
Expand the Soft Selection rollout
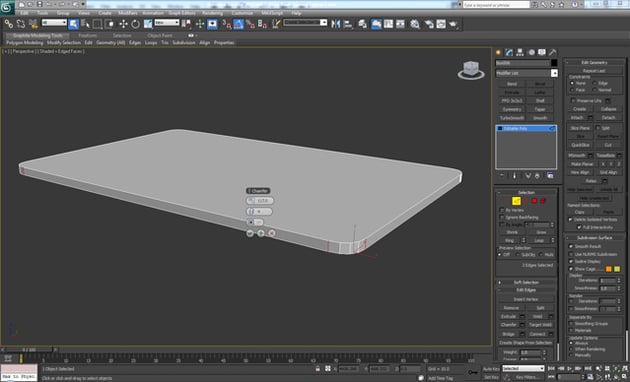(526, 282)
